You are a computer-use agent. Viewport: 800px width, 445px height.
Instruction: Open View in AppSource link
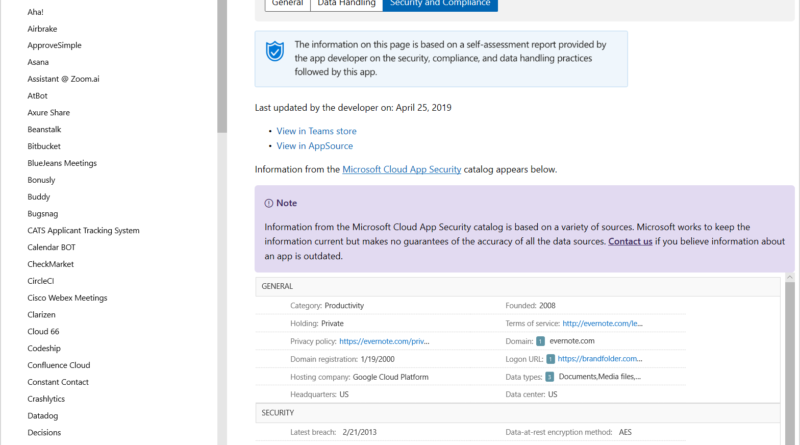[314, 146]
